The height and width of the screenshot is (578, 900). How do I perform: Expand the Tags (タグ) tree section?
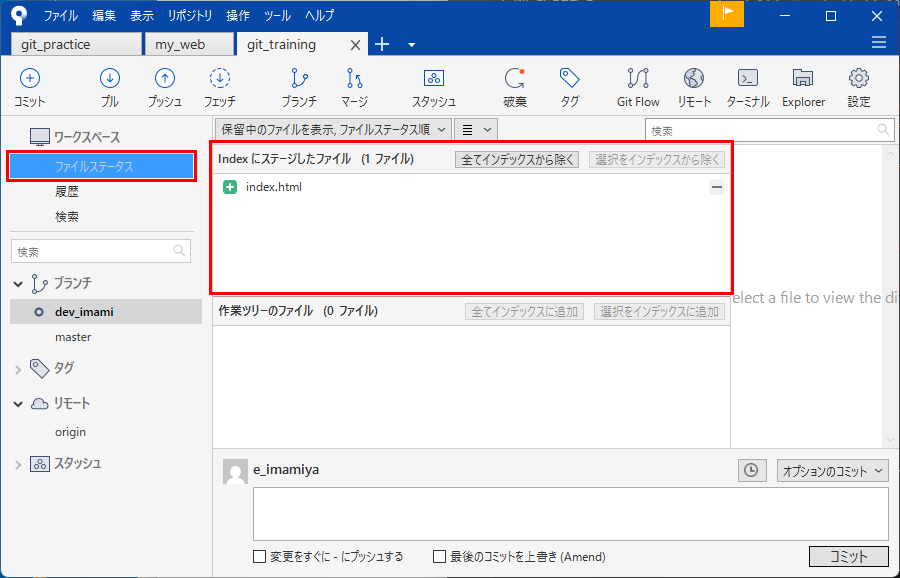click(18, 369)
